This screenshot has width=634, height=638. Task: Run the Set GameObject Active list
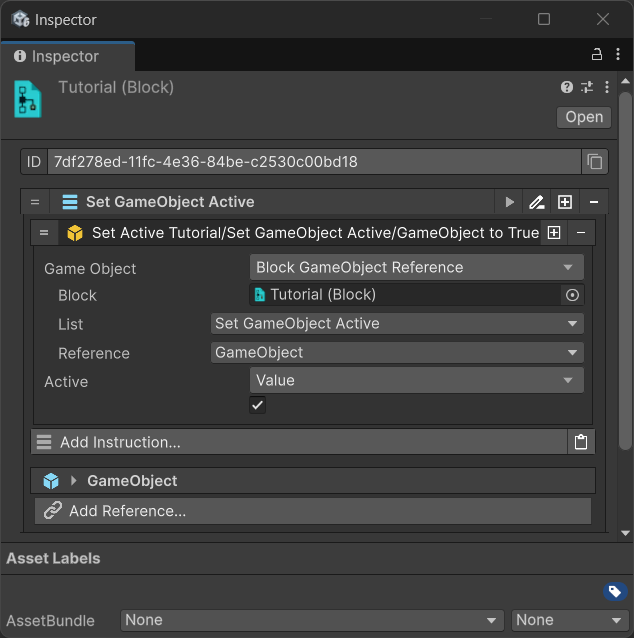coord(510,202)
